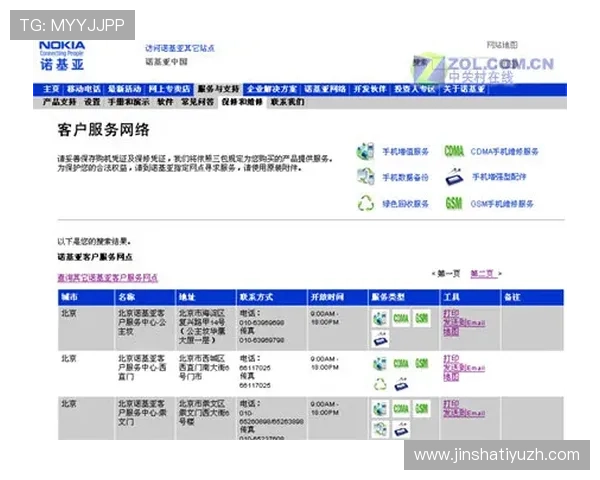Click the 客户服务网络 page heading
Viewport: 600px width, 480px height.
103,130
